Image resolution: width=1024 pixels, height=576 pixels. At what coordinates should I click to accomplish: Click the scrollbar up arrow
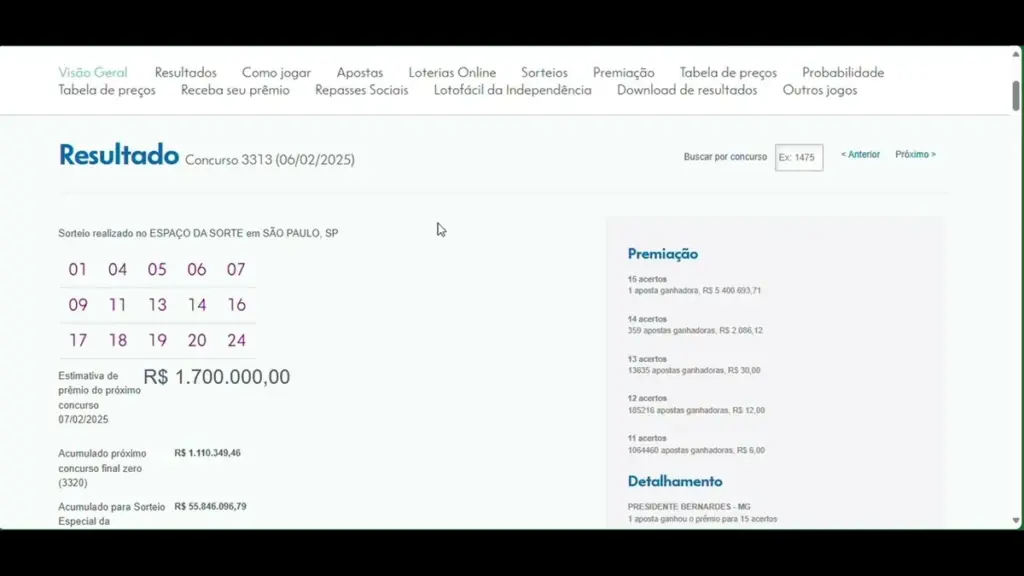(x=1016, y=54)
